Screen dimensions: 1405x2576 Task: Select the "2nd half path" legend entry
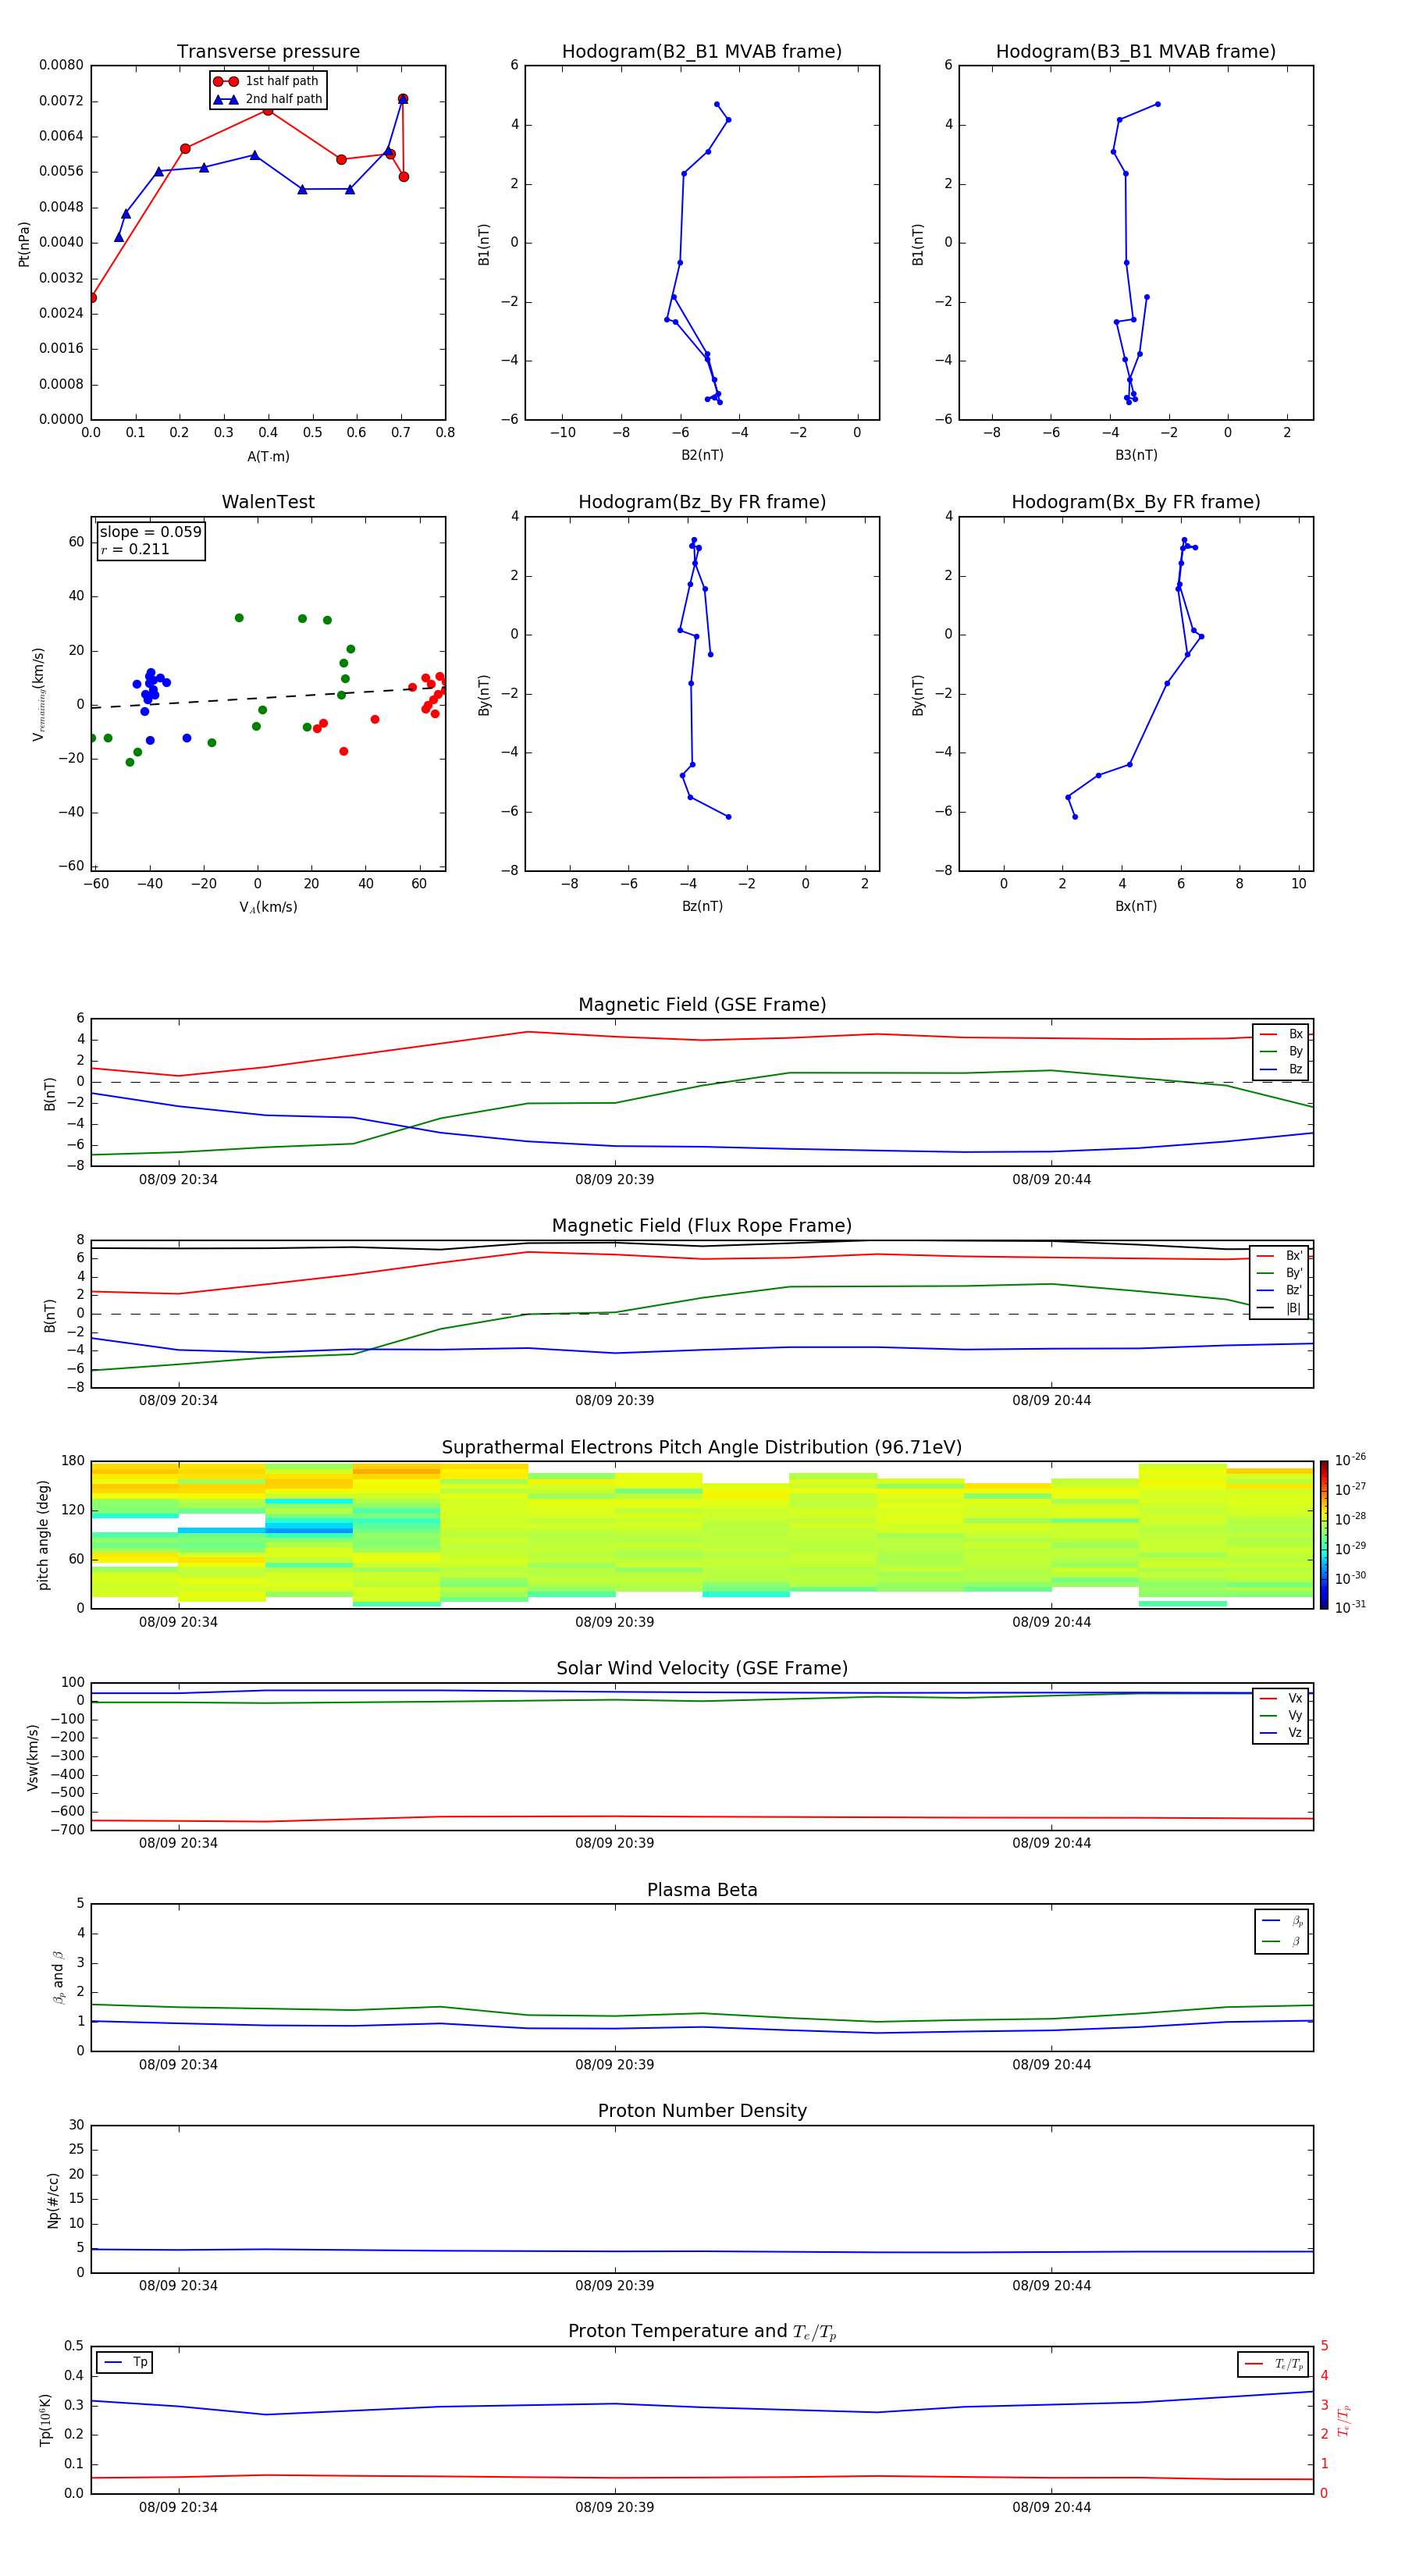click(x=267, y=99)
